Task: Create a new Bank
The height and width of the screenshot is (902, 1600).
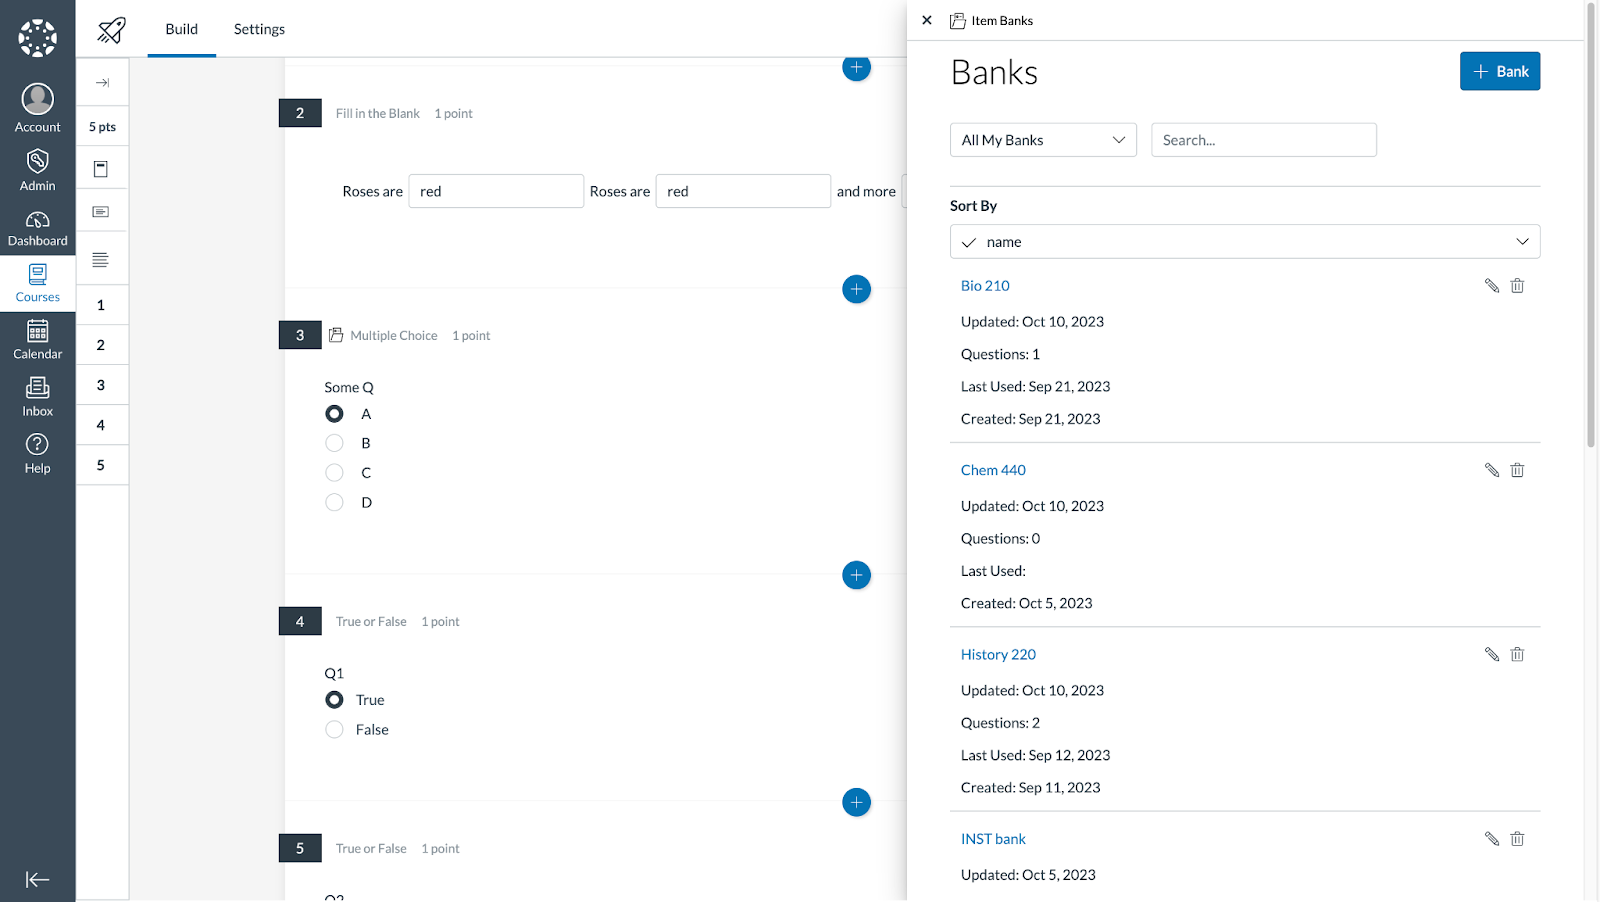Action: pos(1500,71)
